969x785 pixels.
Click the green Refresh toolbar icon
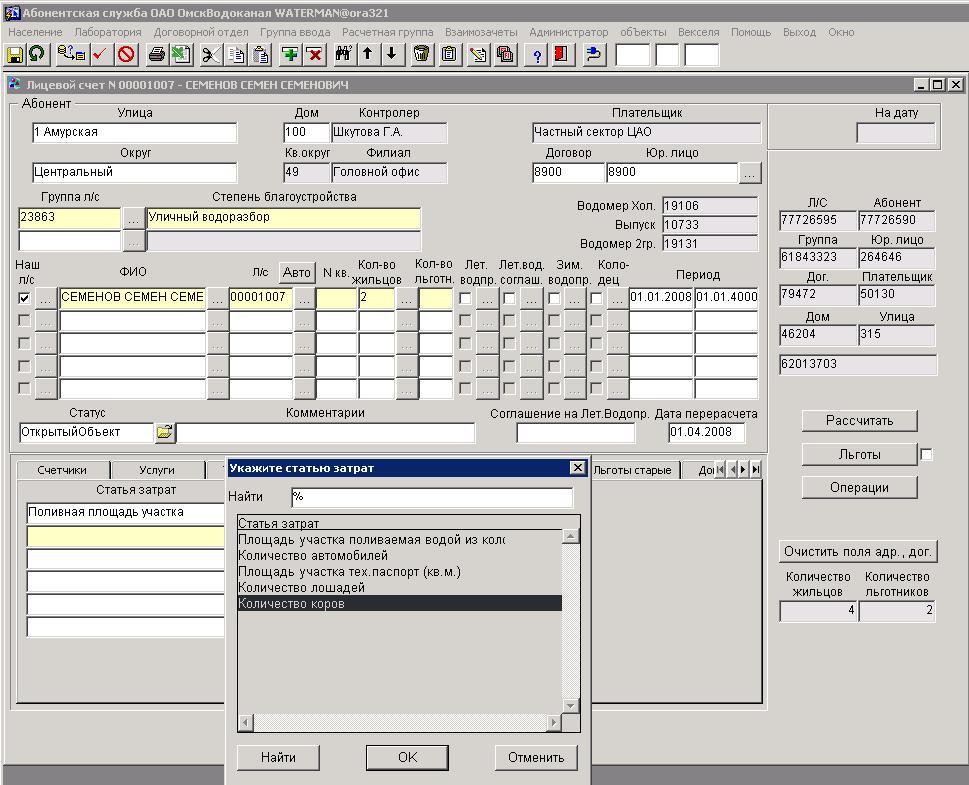tap(37, 55)
